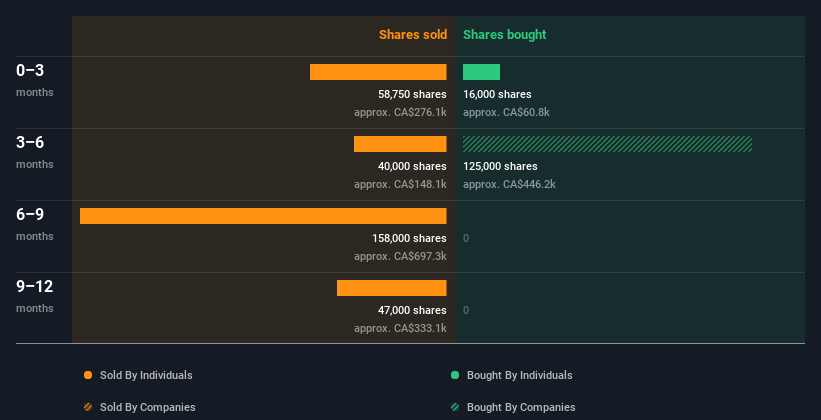This screenshot has height=420, width=821.
Task: Click the approx. CA$446.2k value
Action: point(509,184)
